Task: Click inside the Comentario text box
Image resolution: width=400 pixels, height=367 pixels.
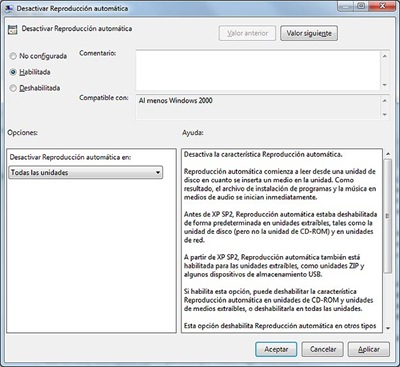Action: point(258,70)
